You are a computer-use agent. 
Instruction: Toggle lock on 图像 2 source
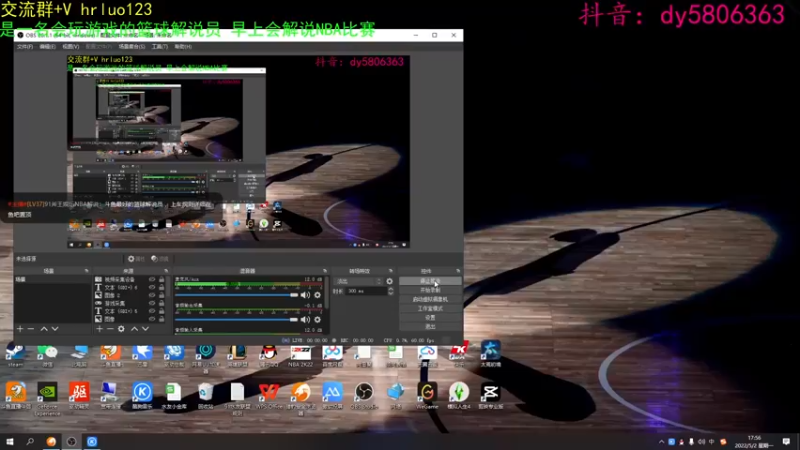[162, 295]
